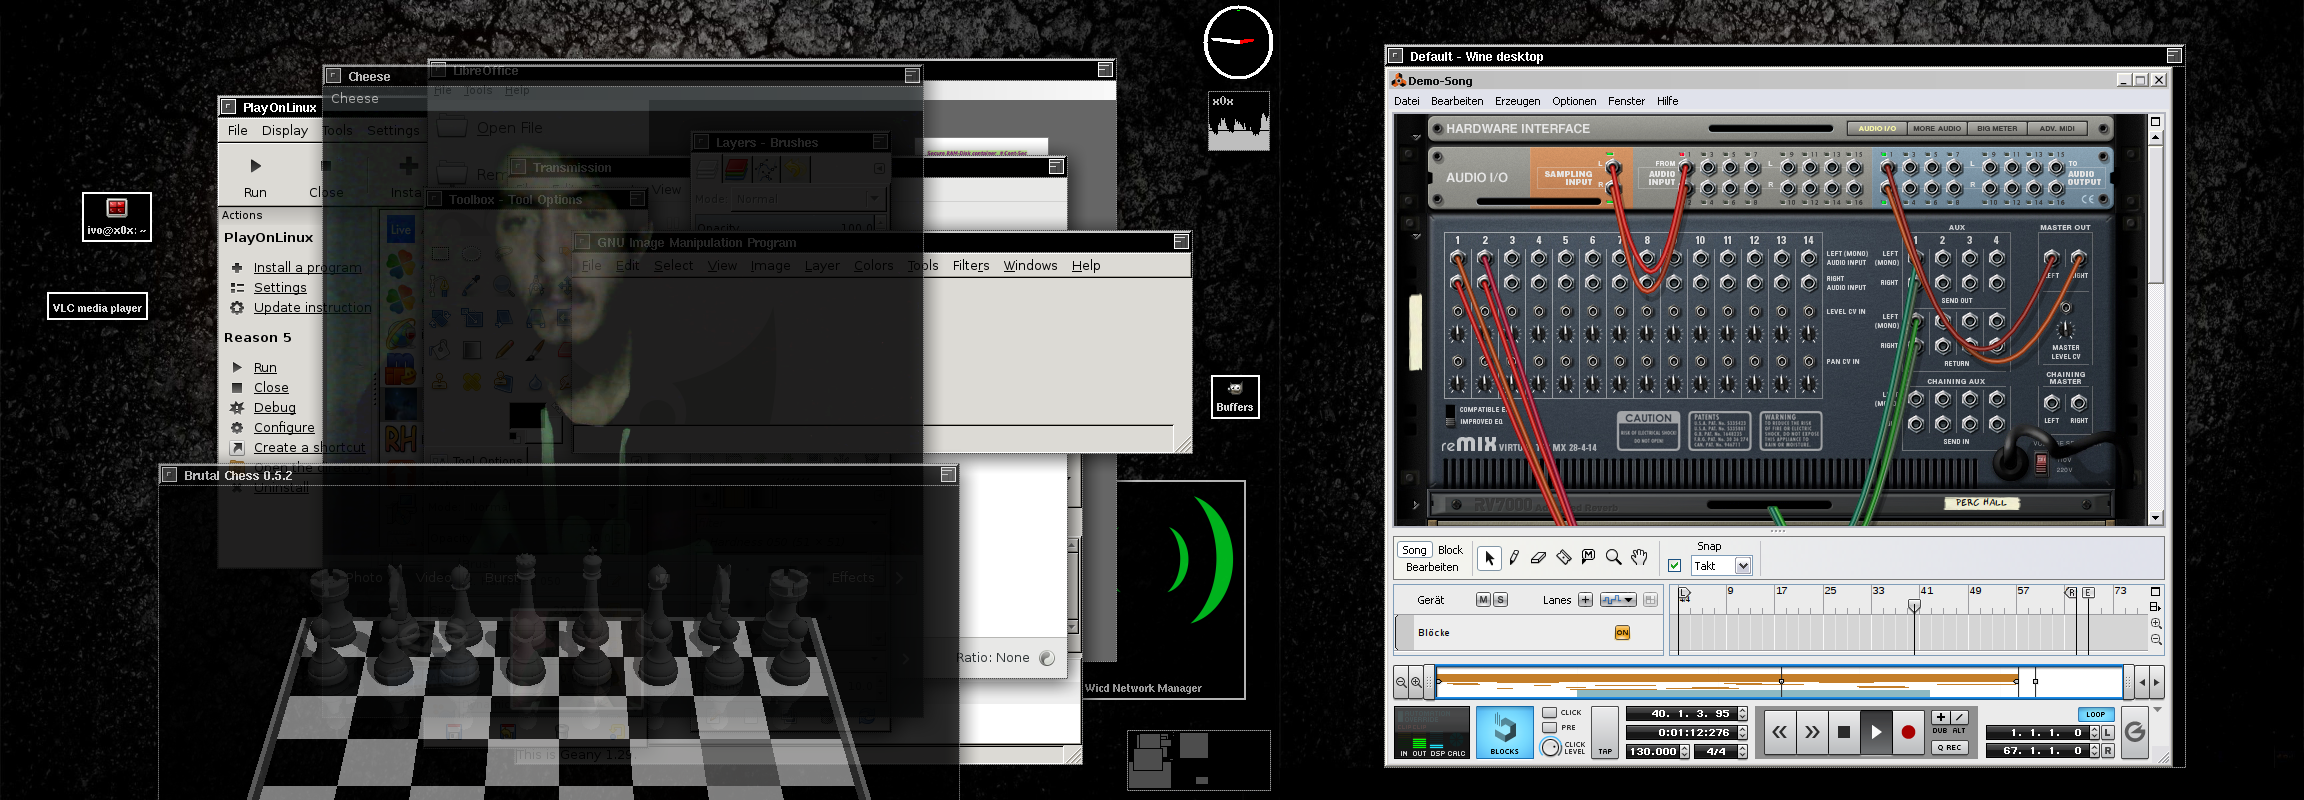Click the vertical zoom-out icon beside the timeline
Viewport: 2304px width, 800px height.
2156,639
